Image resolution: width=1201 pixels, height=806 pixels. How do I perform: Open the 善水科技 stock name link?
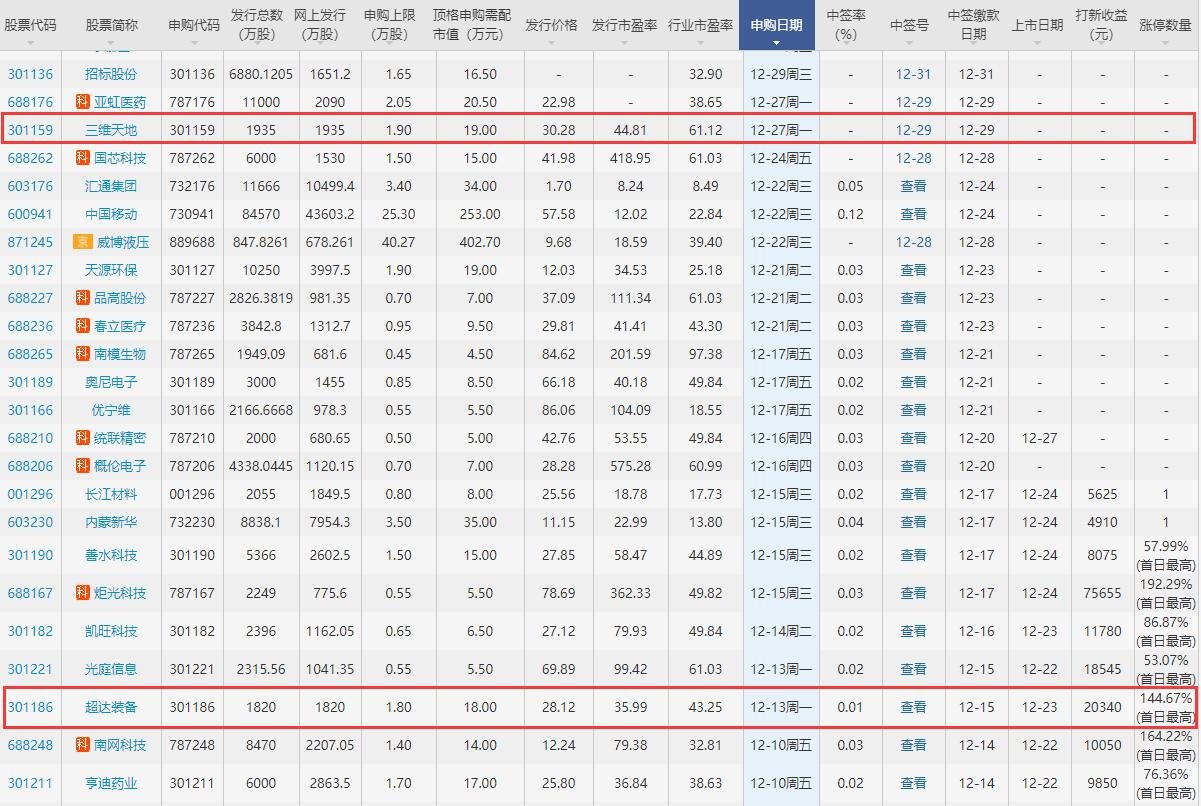point(111,555)
